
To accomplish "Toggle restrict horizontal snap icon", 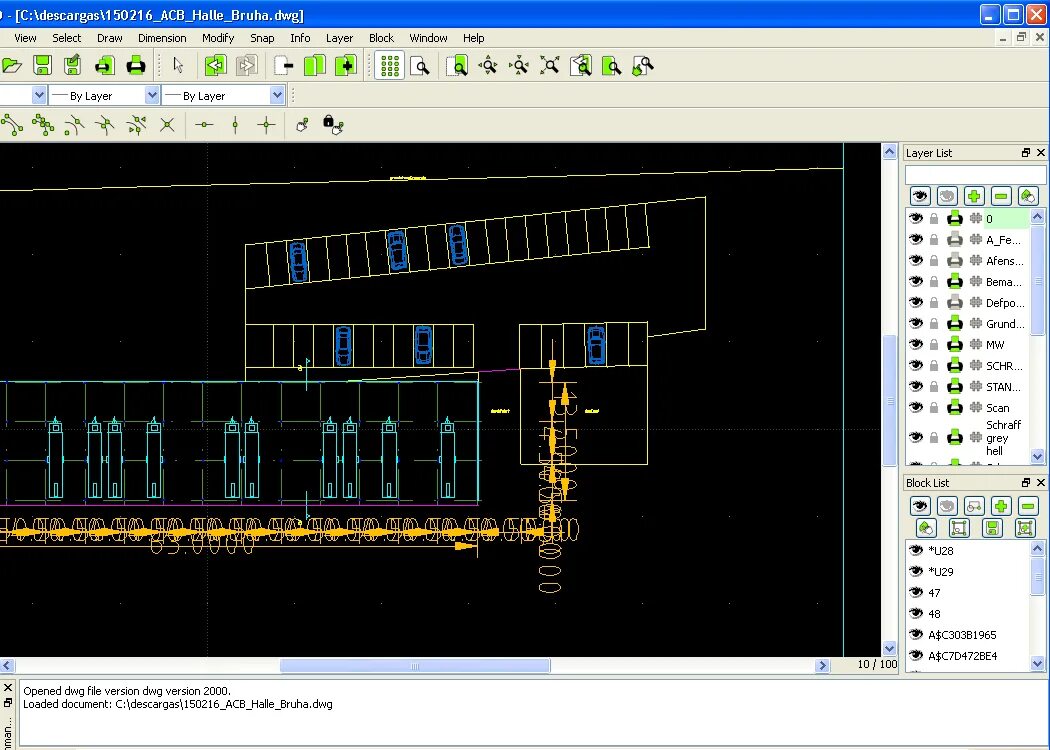I will tap(204, 125).
